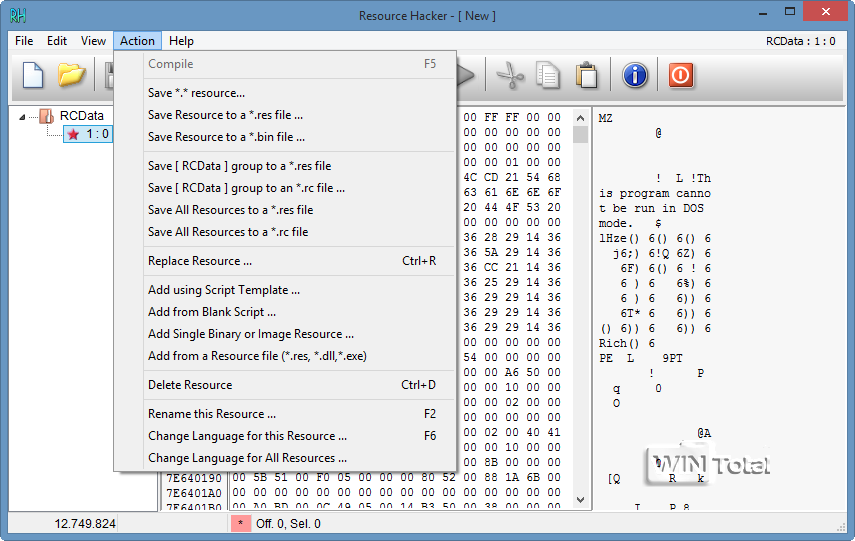
Task: Click the scissors Cut toolbar icon
Action: 510,75
